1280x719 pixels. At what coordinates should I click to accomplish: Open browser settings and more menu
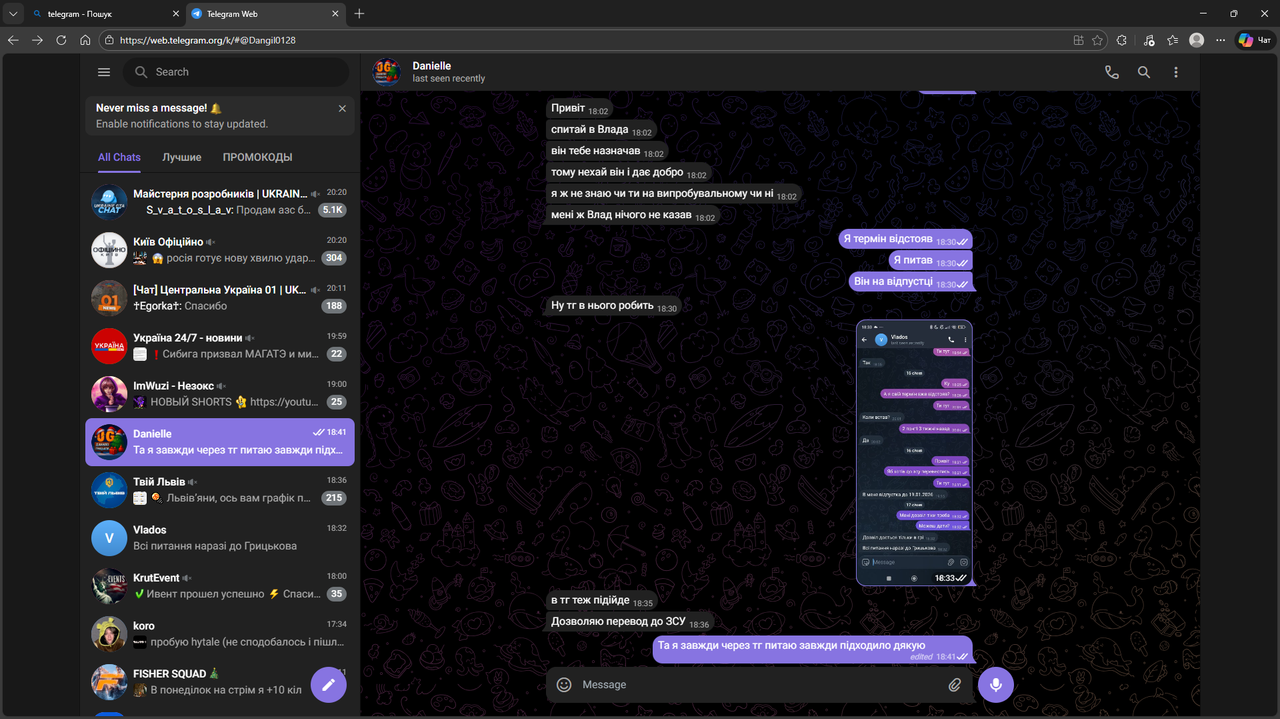[1221, 40]
